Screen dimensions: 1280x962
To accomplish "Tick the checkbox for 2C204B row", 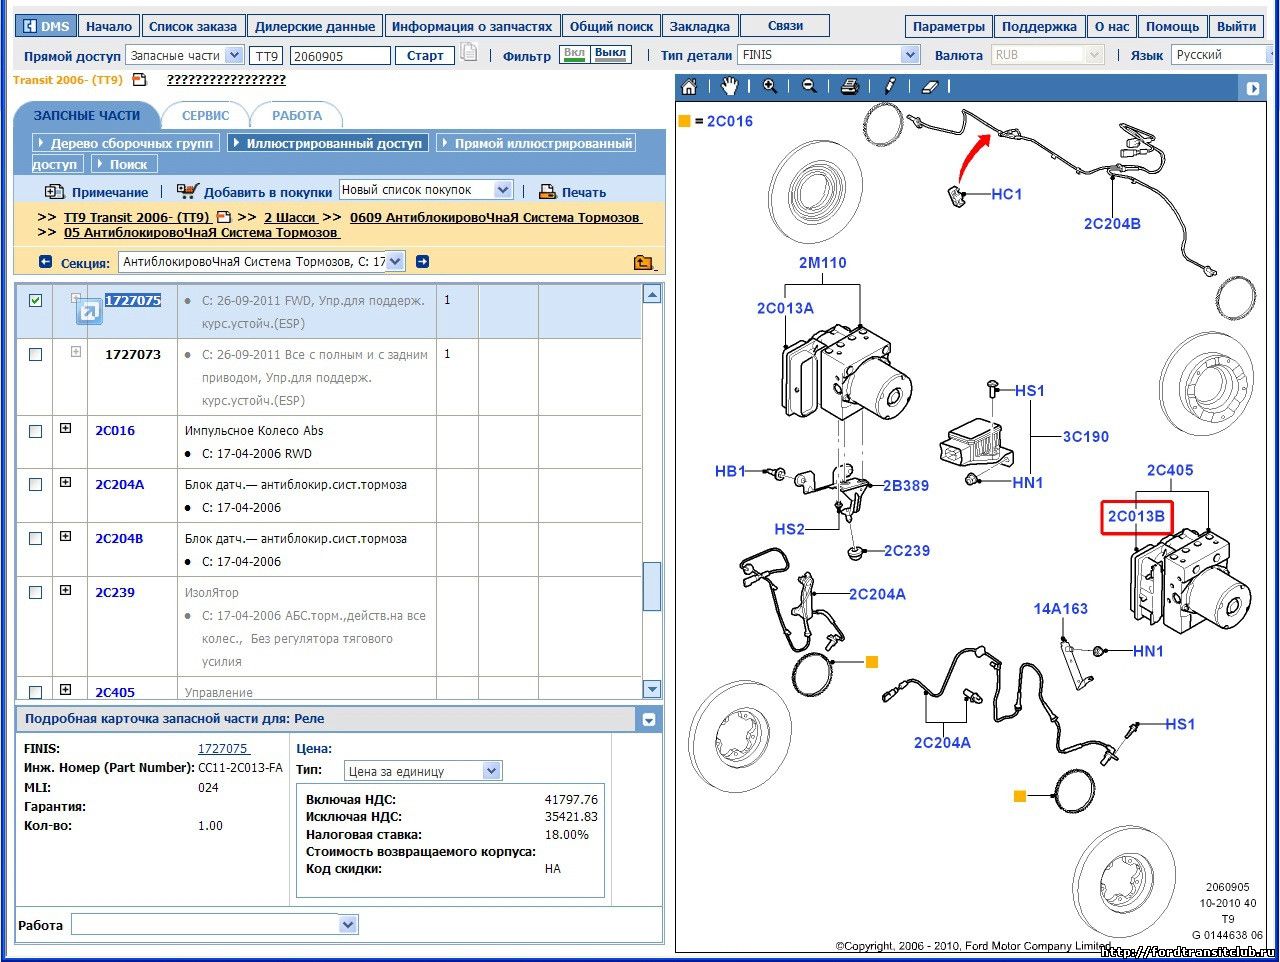I will click(x=36, y=539).
